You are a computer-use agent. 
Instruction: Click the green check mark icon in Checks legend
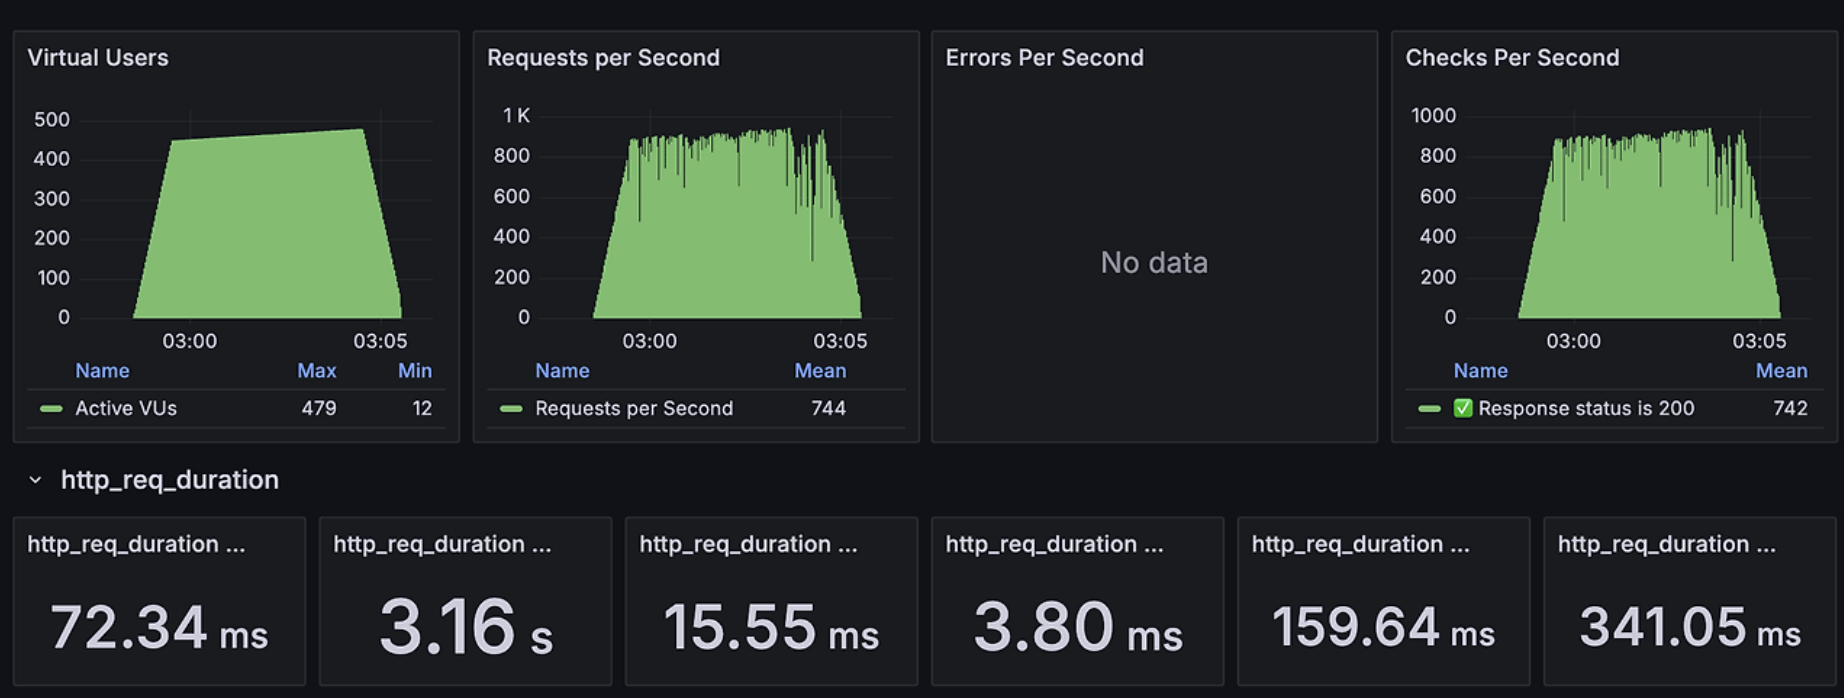click(1463, 408)
